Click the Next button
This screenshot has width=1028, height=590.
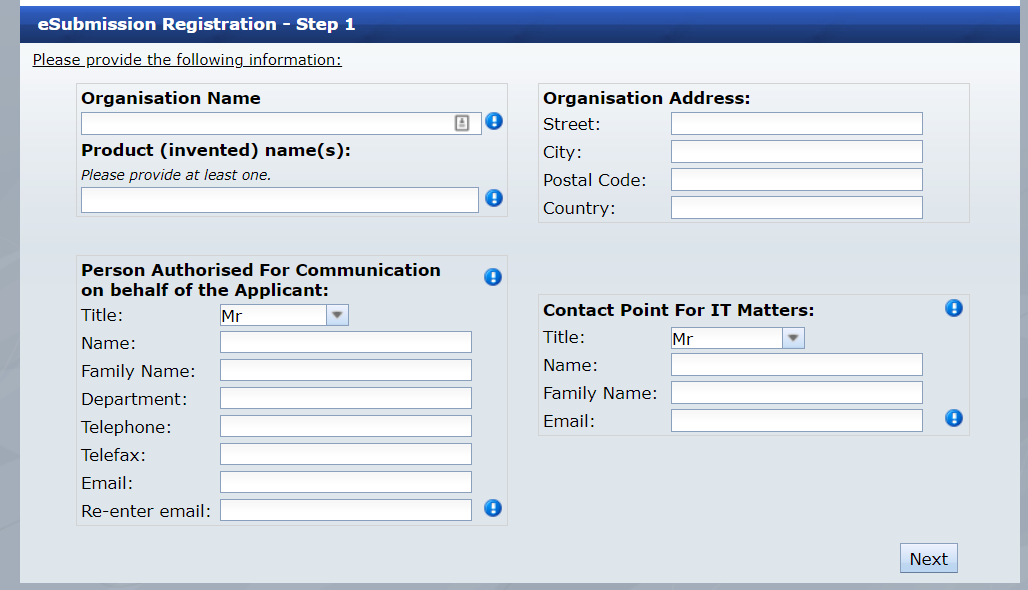pos(928,559)
